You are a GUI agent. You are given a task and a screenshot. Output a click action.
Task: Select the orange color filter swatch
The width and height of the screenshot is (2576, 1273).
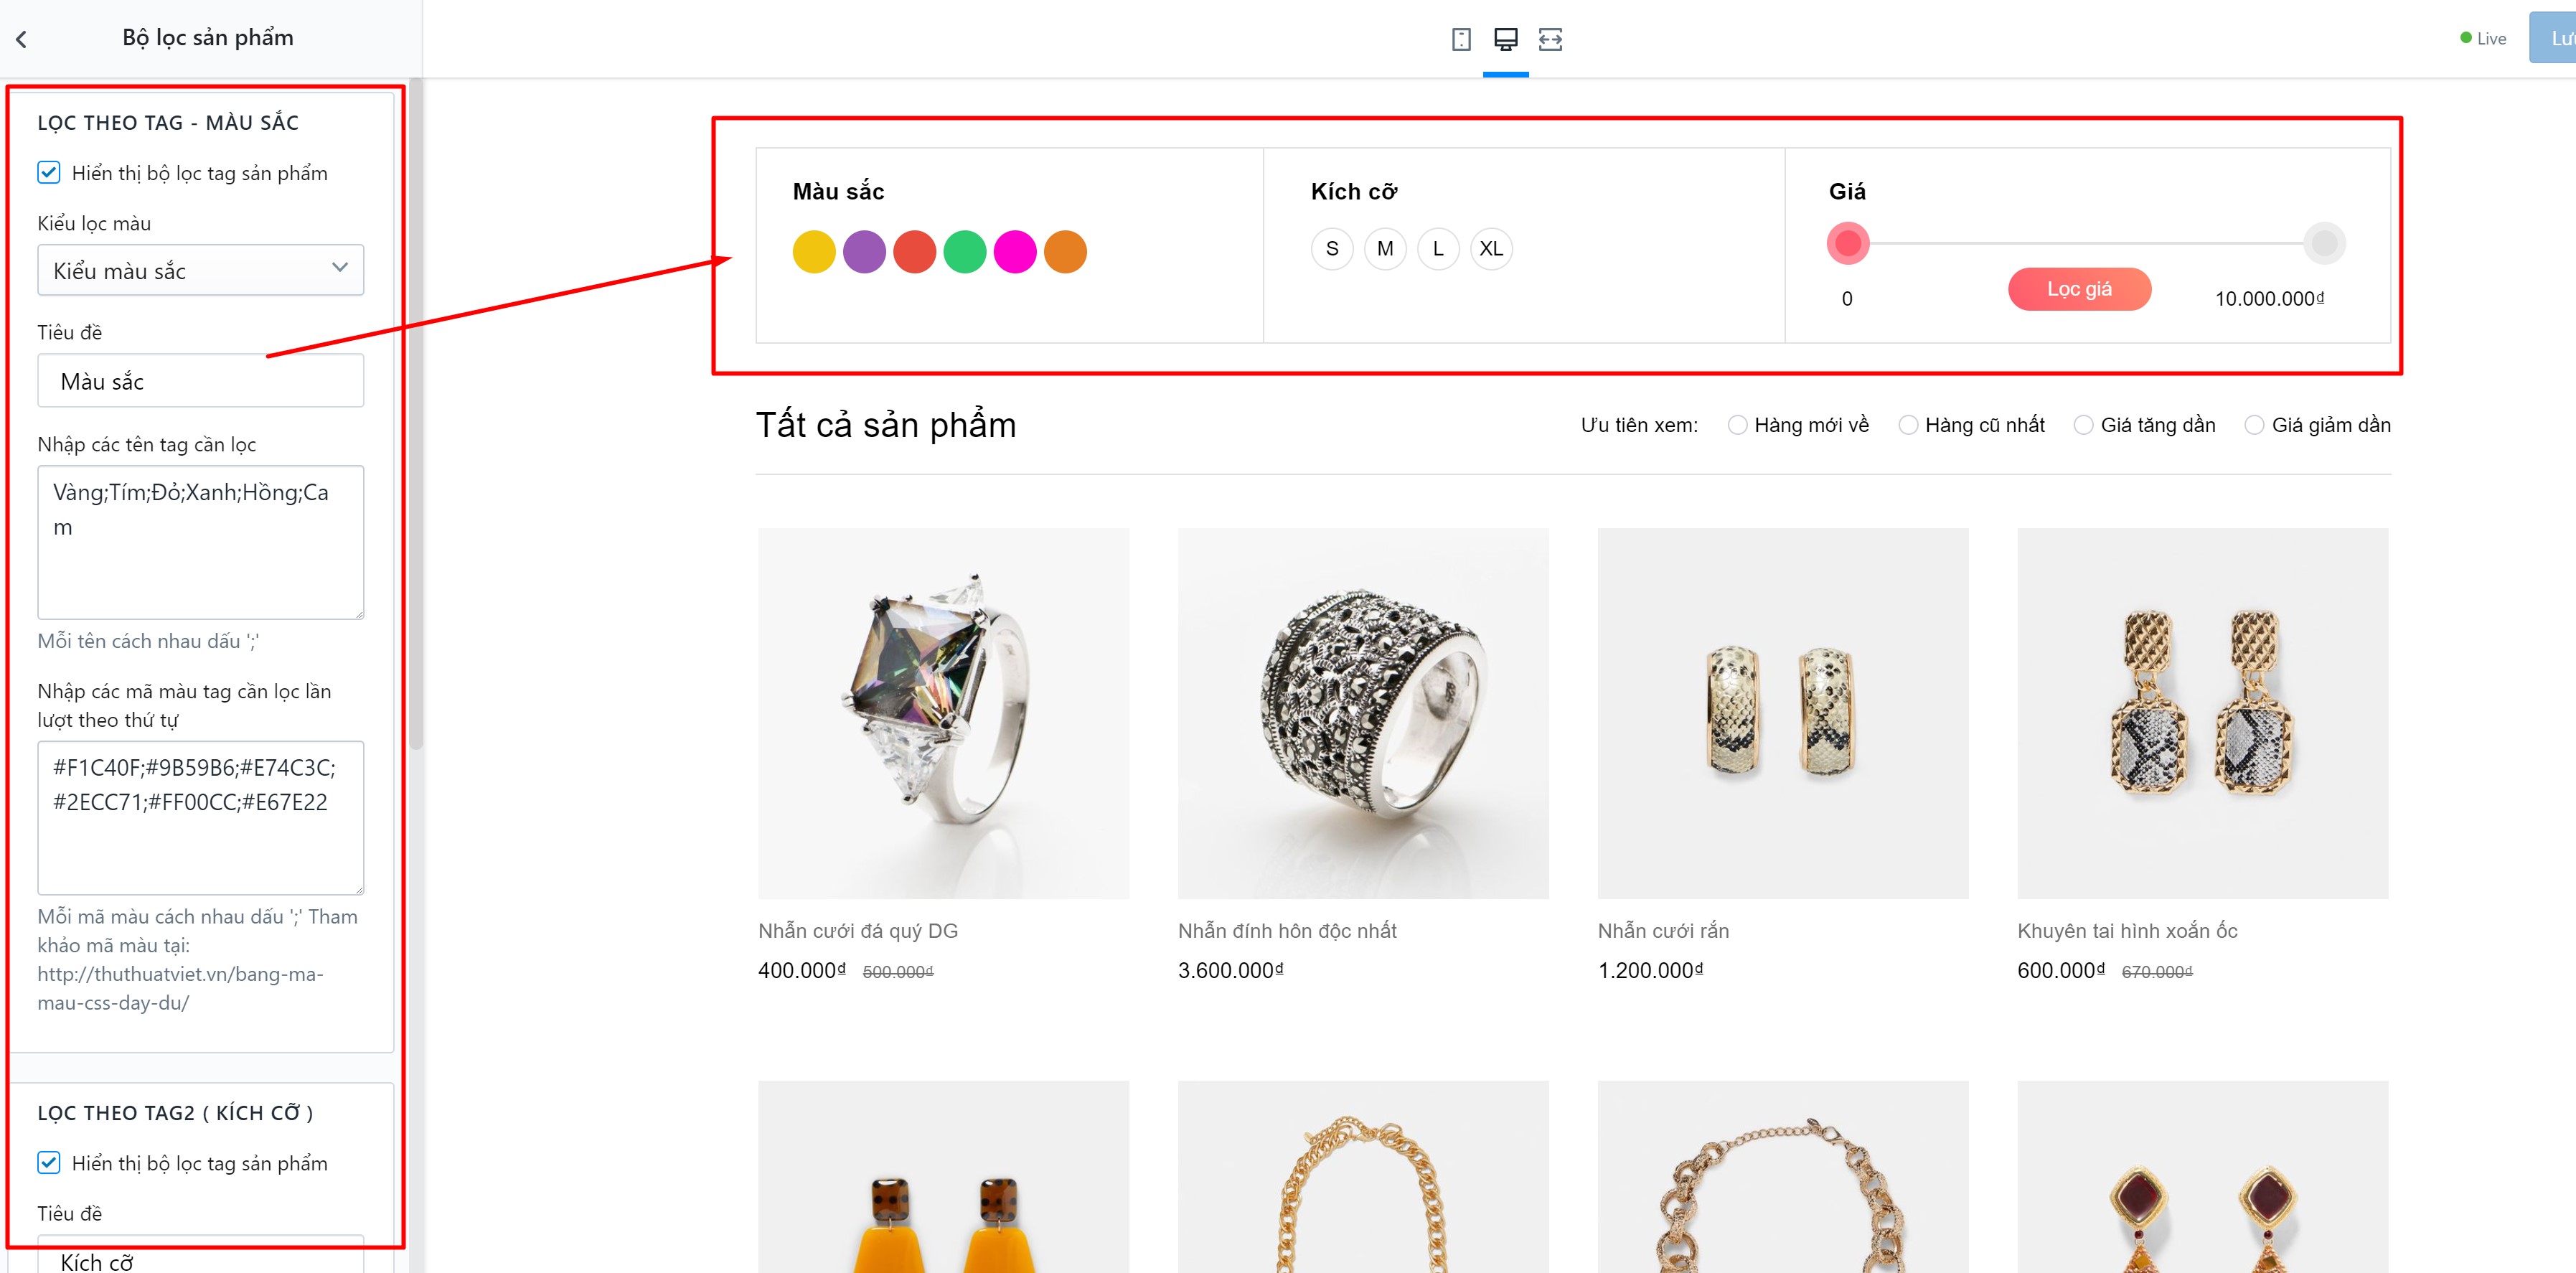click(1065, 251)
